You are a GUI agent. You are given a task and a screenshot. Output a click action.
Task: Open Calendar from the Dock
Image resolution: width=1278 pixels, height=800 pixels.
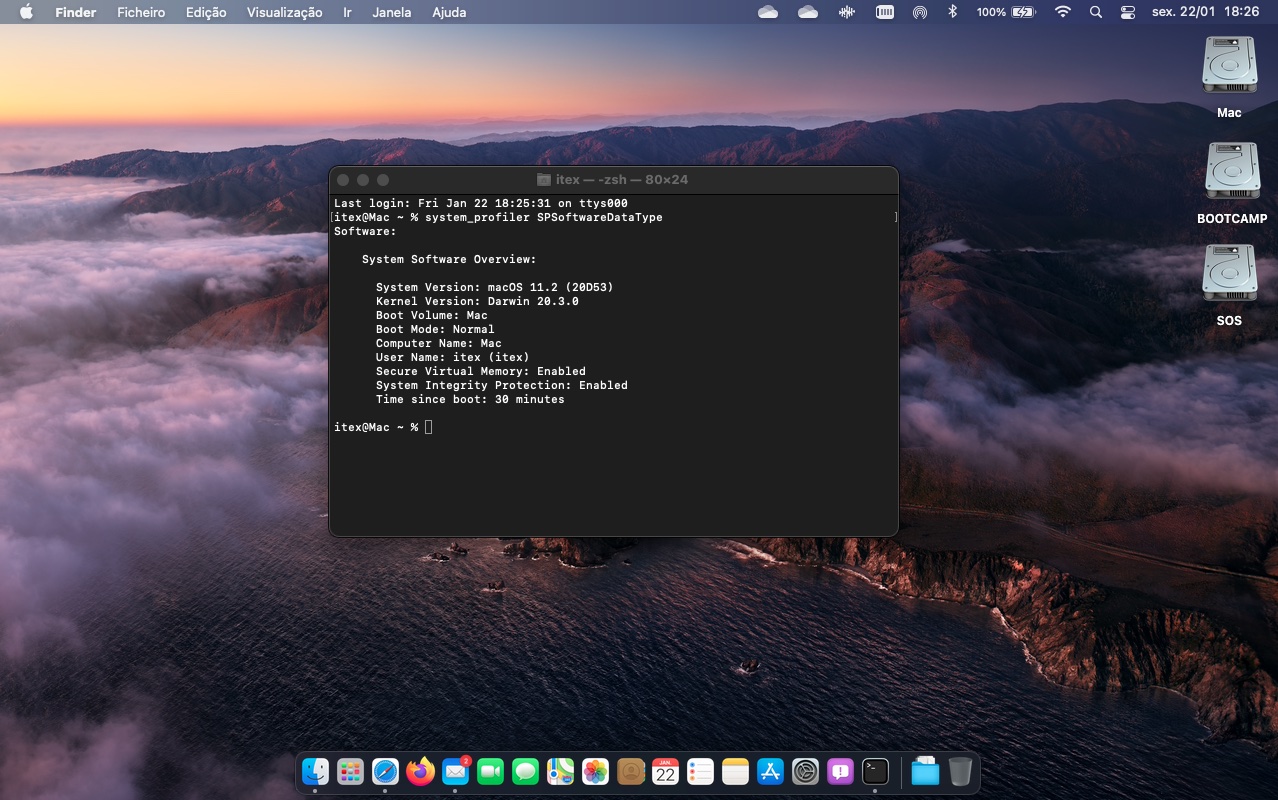665,772
